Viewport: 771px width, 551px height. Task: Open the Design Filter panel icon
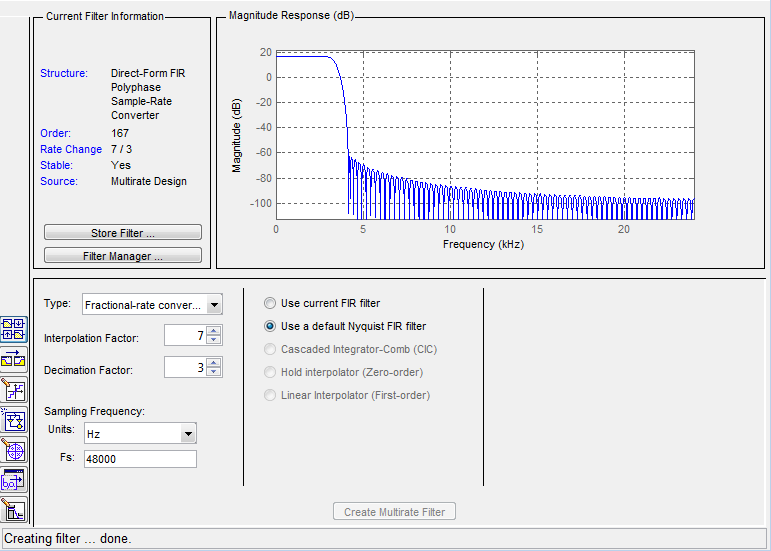tap(13, 511)
